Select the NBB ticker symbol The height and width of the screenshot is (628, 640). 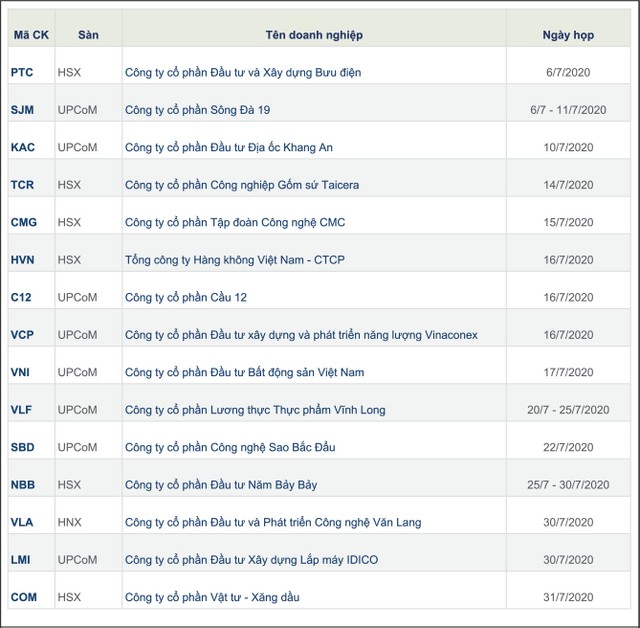(22, 485)
